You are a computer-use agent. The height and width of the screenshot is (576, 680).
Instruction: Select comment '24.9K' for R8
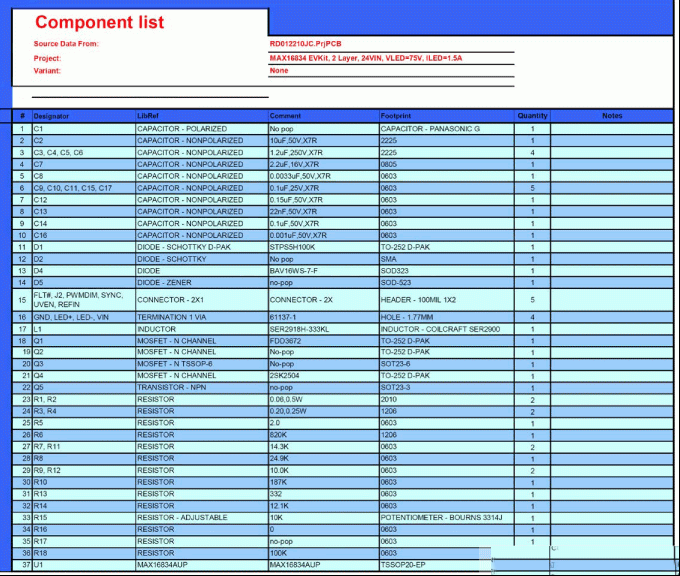click(324, 458)
